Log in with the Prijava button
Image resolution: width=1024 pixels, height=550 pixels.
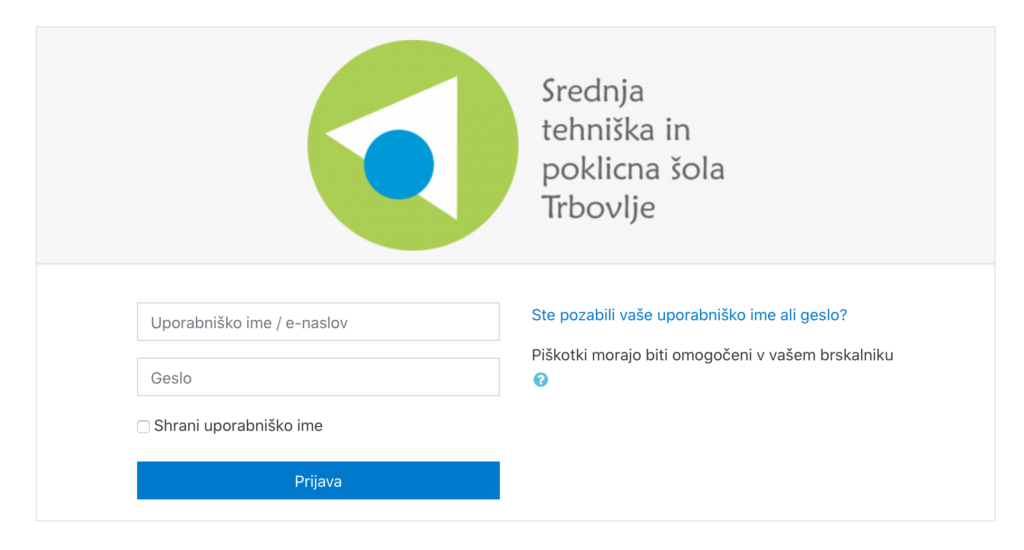[318, 481]
